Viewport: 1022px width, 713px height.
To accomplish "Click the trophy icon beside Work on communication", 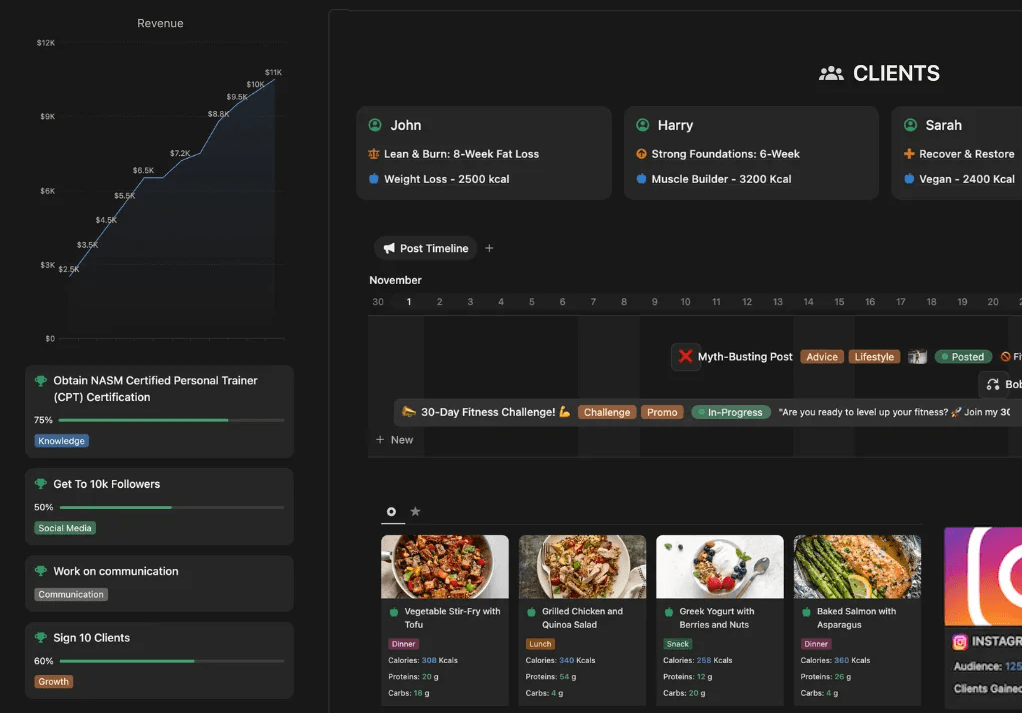I will click(40, 571).
